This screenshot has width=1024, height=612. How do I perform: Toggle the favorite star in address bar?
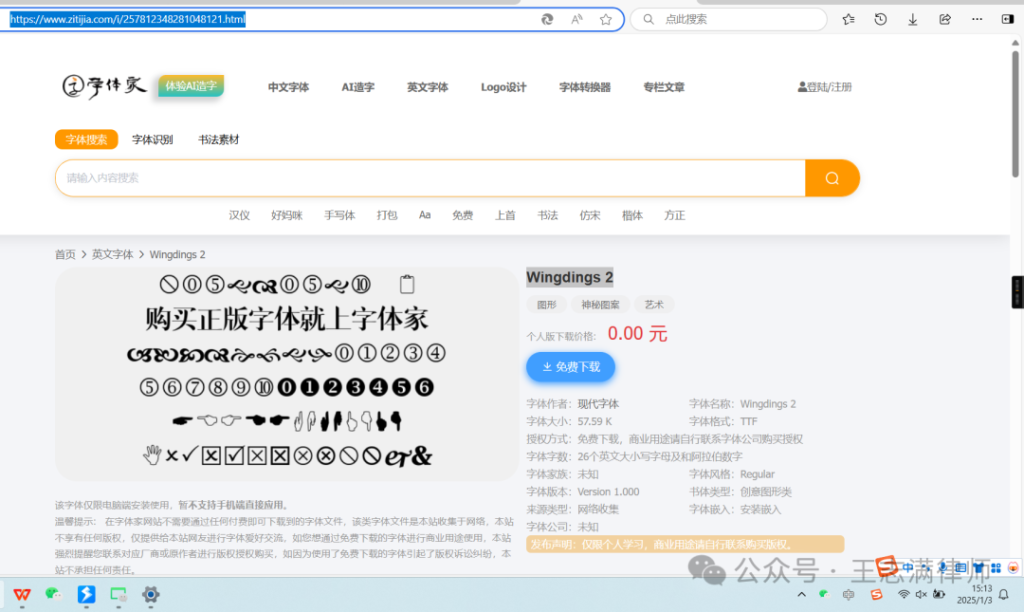(606, 19)
